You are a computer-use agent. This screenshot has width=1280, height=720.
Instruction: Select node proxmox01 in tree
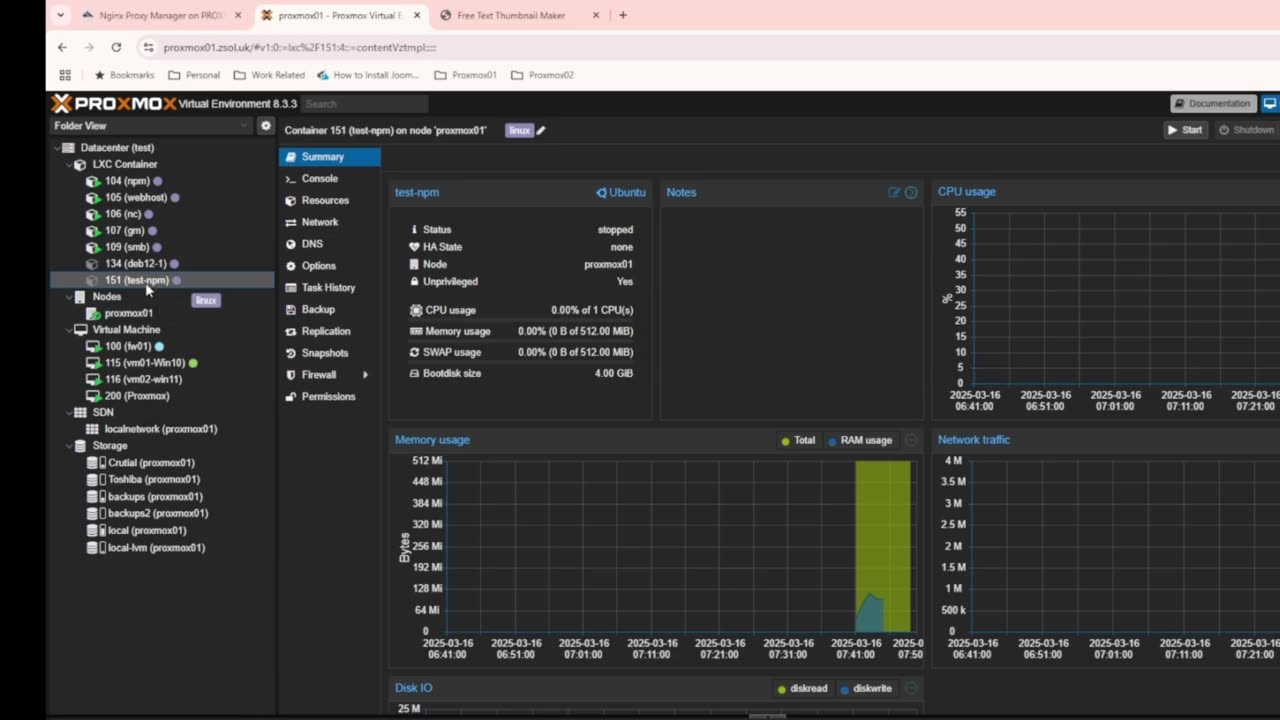128,313
